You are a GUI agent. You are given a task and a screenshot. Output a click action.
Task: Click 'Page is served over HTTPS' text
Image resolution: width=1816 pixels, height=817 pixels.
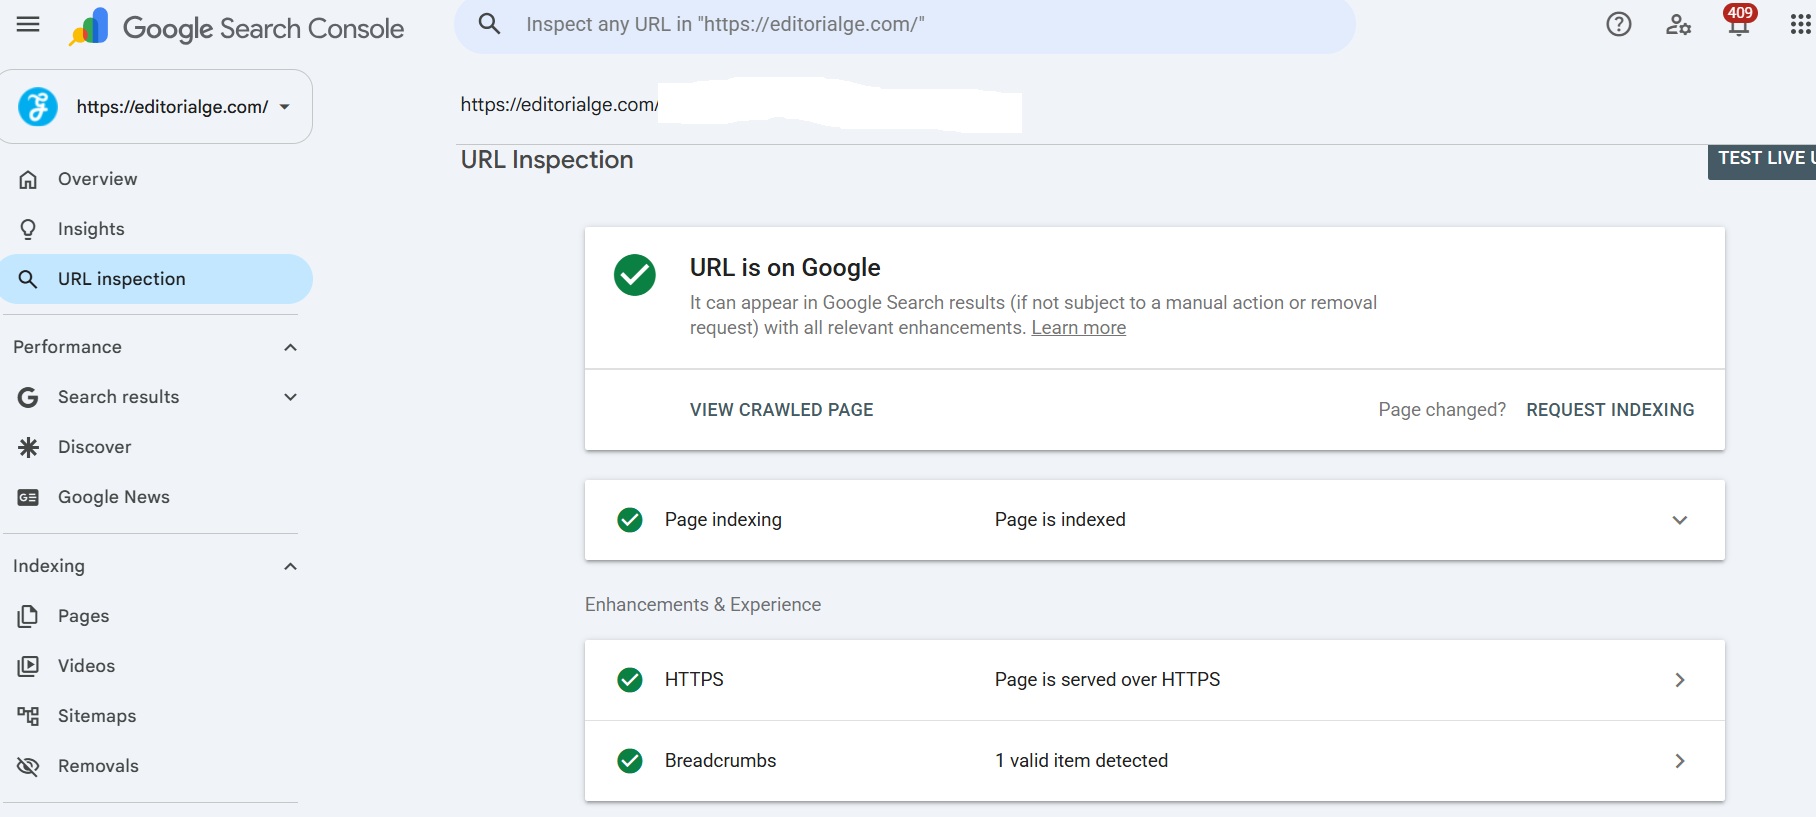coord(1107,680)
